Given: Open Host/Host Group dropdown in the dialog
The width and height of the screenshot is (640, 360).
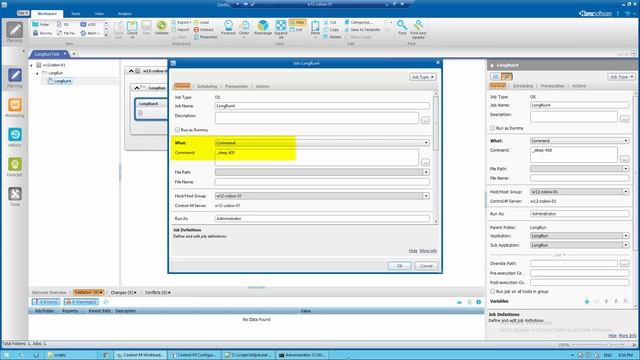Looking at the screenshot, I should pyautogui.click(x=426, y=196).
